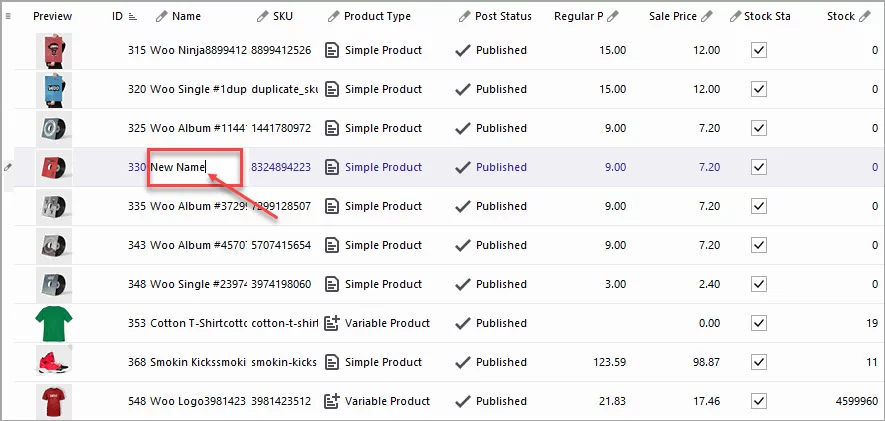Click the pencil icon beside Name header
885x421 pixels.
162,16
